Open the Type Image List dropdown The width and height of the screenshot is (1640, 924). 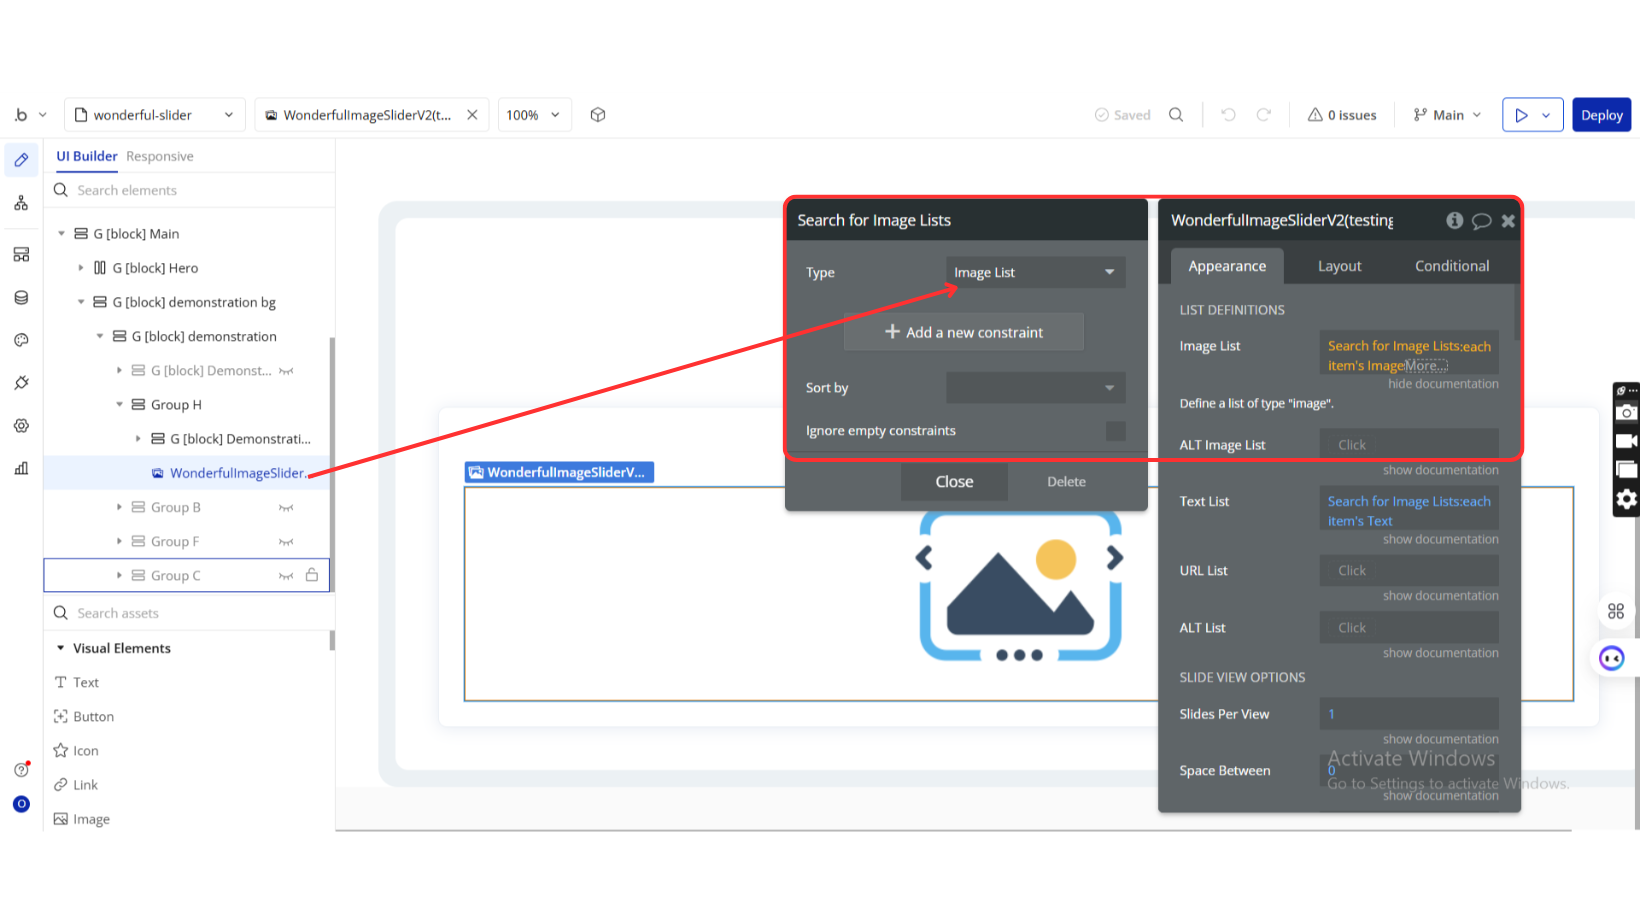pyautogui.click(x=1036, y=272)
